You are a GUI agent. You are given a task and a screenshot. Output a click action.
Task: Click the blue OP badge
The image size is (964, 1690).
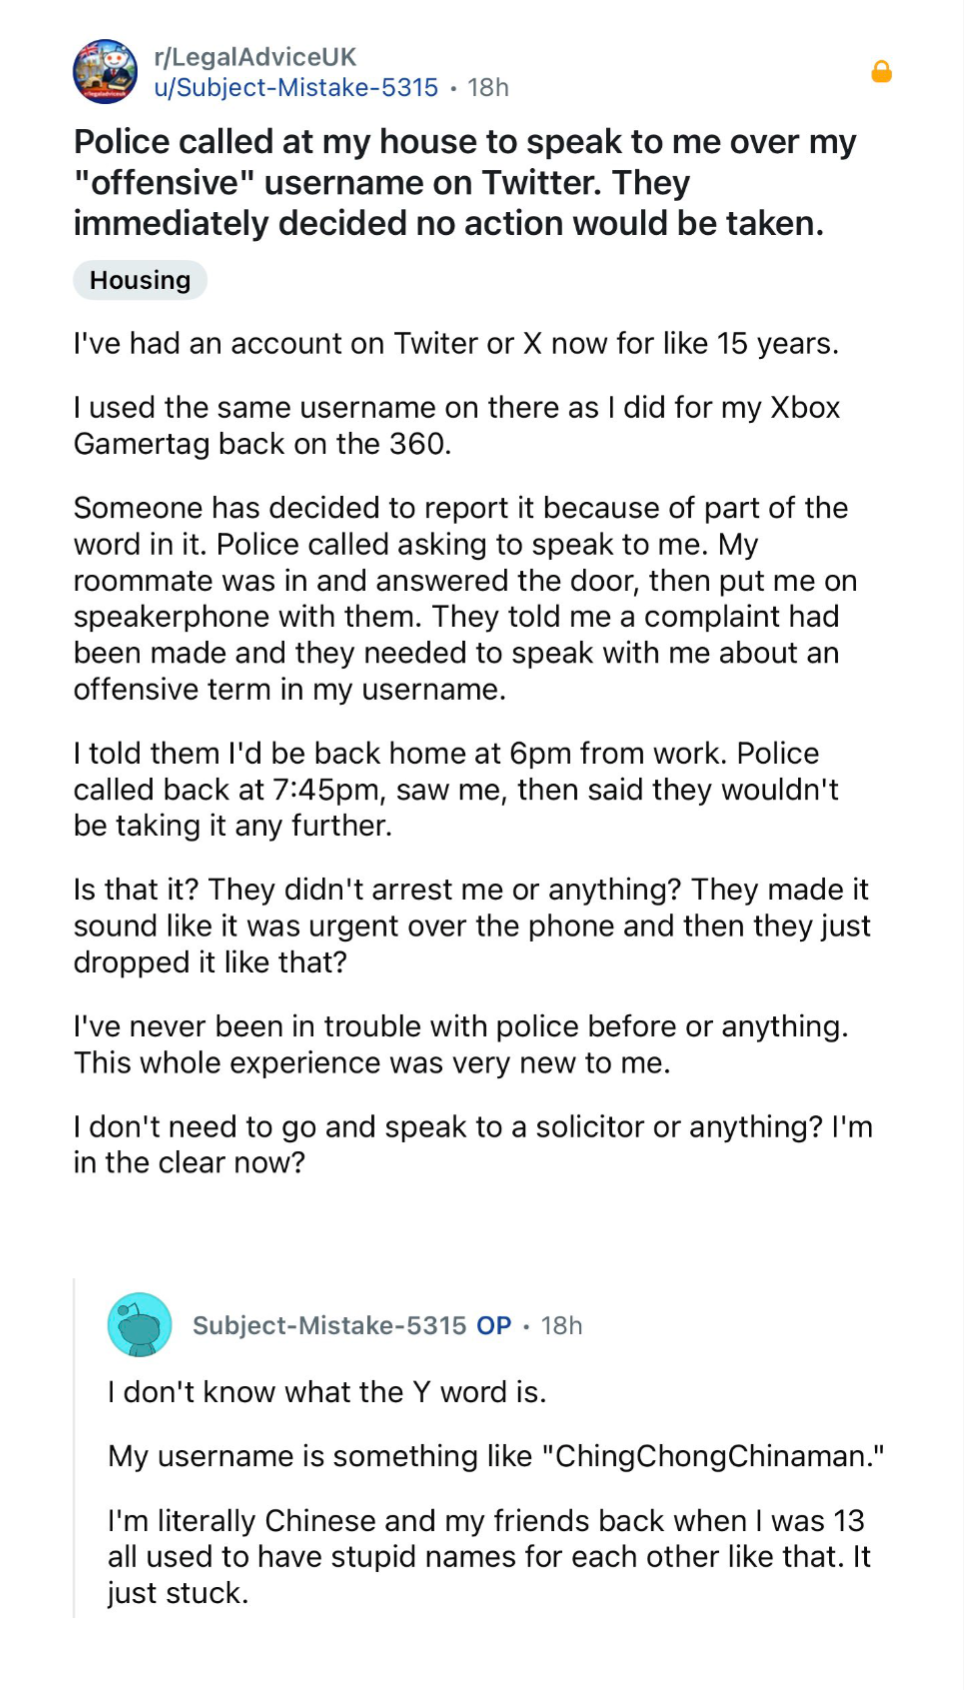coord(494,1325)
